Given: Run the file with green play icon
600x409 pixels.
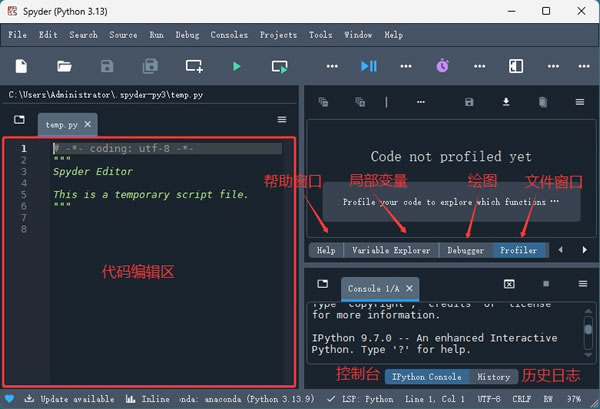Looking at the screenshot, I should tap(237, 66).
